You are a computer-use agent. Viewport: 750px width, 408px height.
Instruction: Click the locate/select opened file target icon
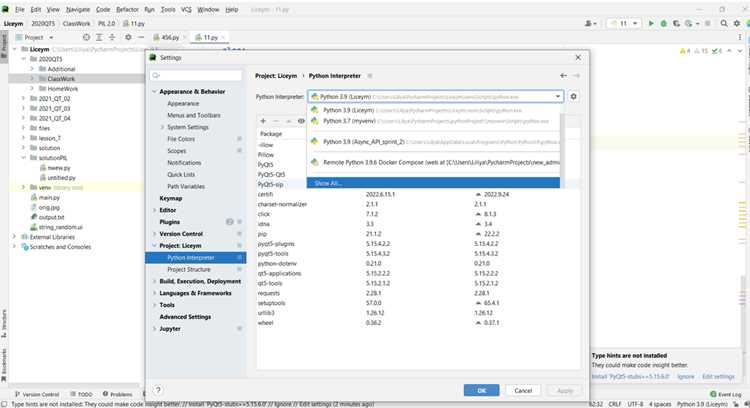[86, 37]
